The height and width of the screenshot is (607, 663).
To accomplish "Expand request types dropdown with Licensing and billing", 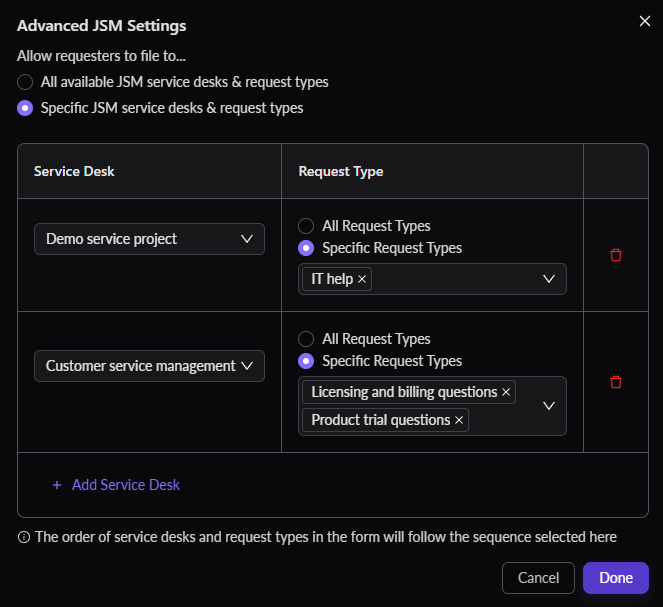I will click(x=548, y=406).
